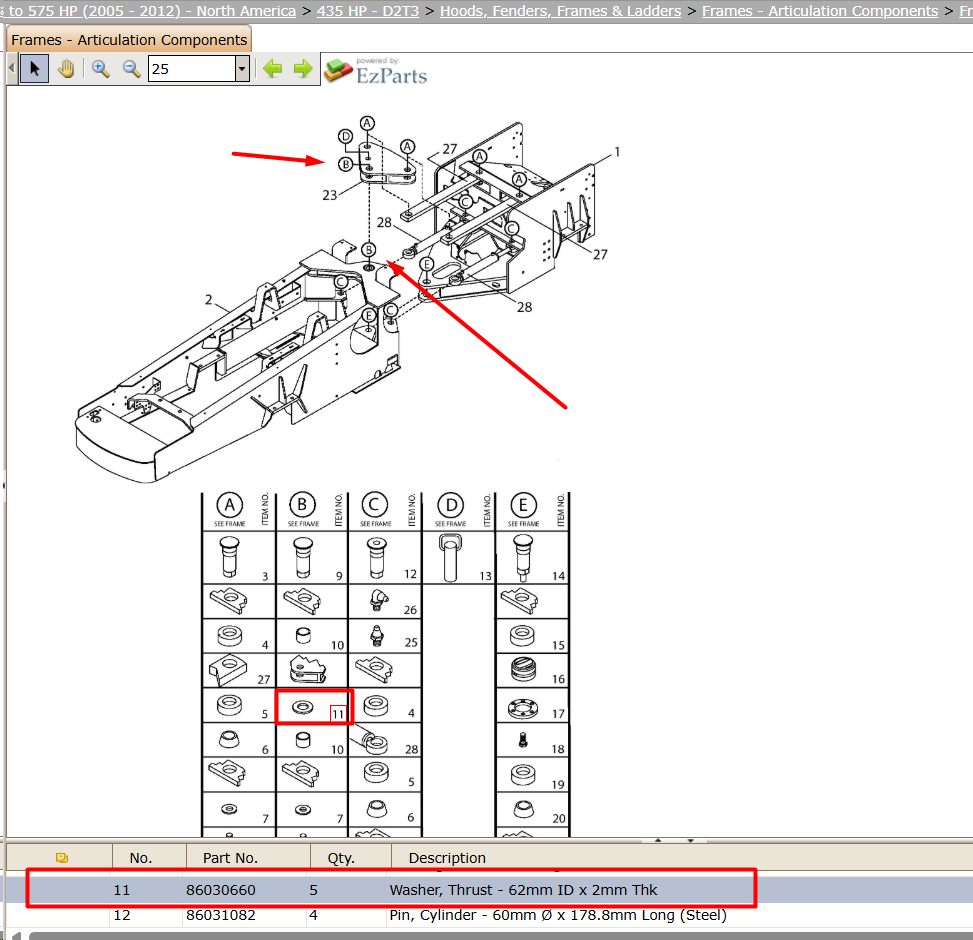Click item 28 cylinder end in column C
Viewport: 973px width, 940px height.
point(370,738)
